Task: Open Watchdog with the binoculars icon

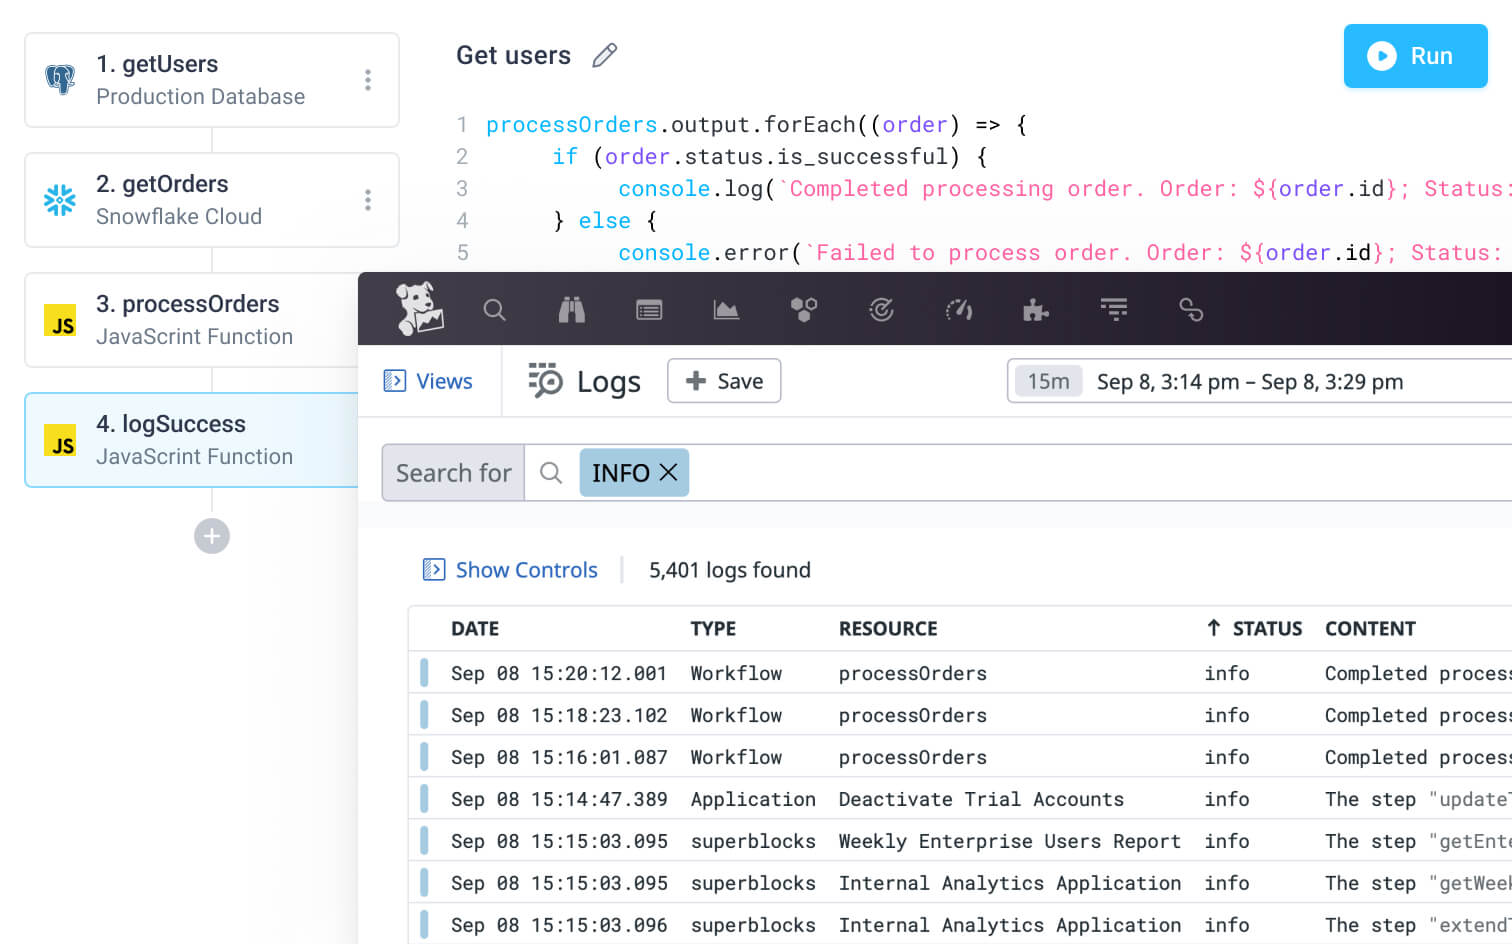Action: 571,310
